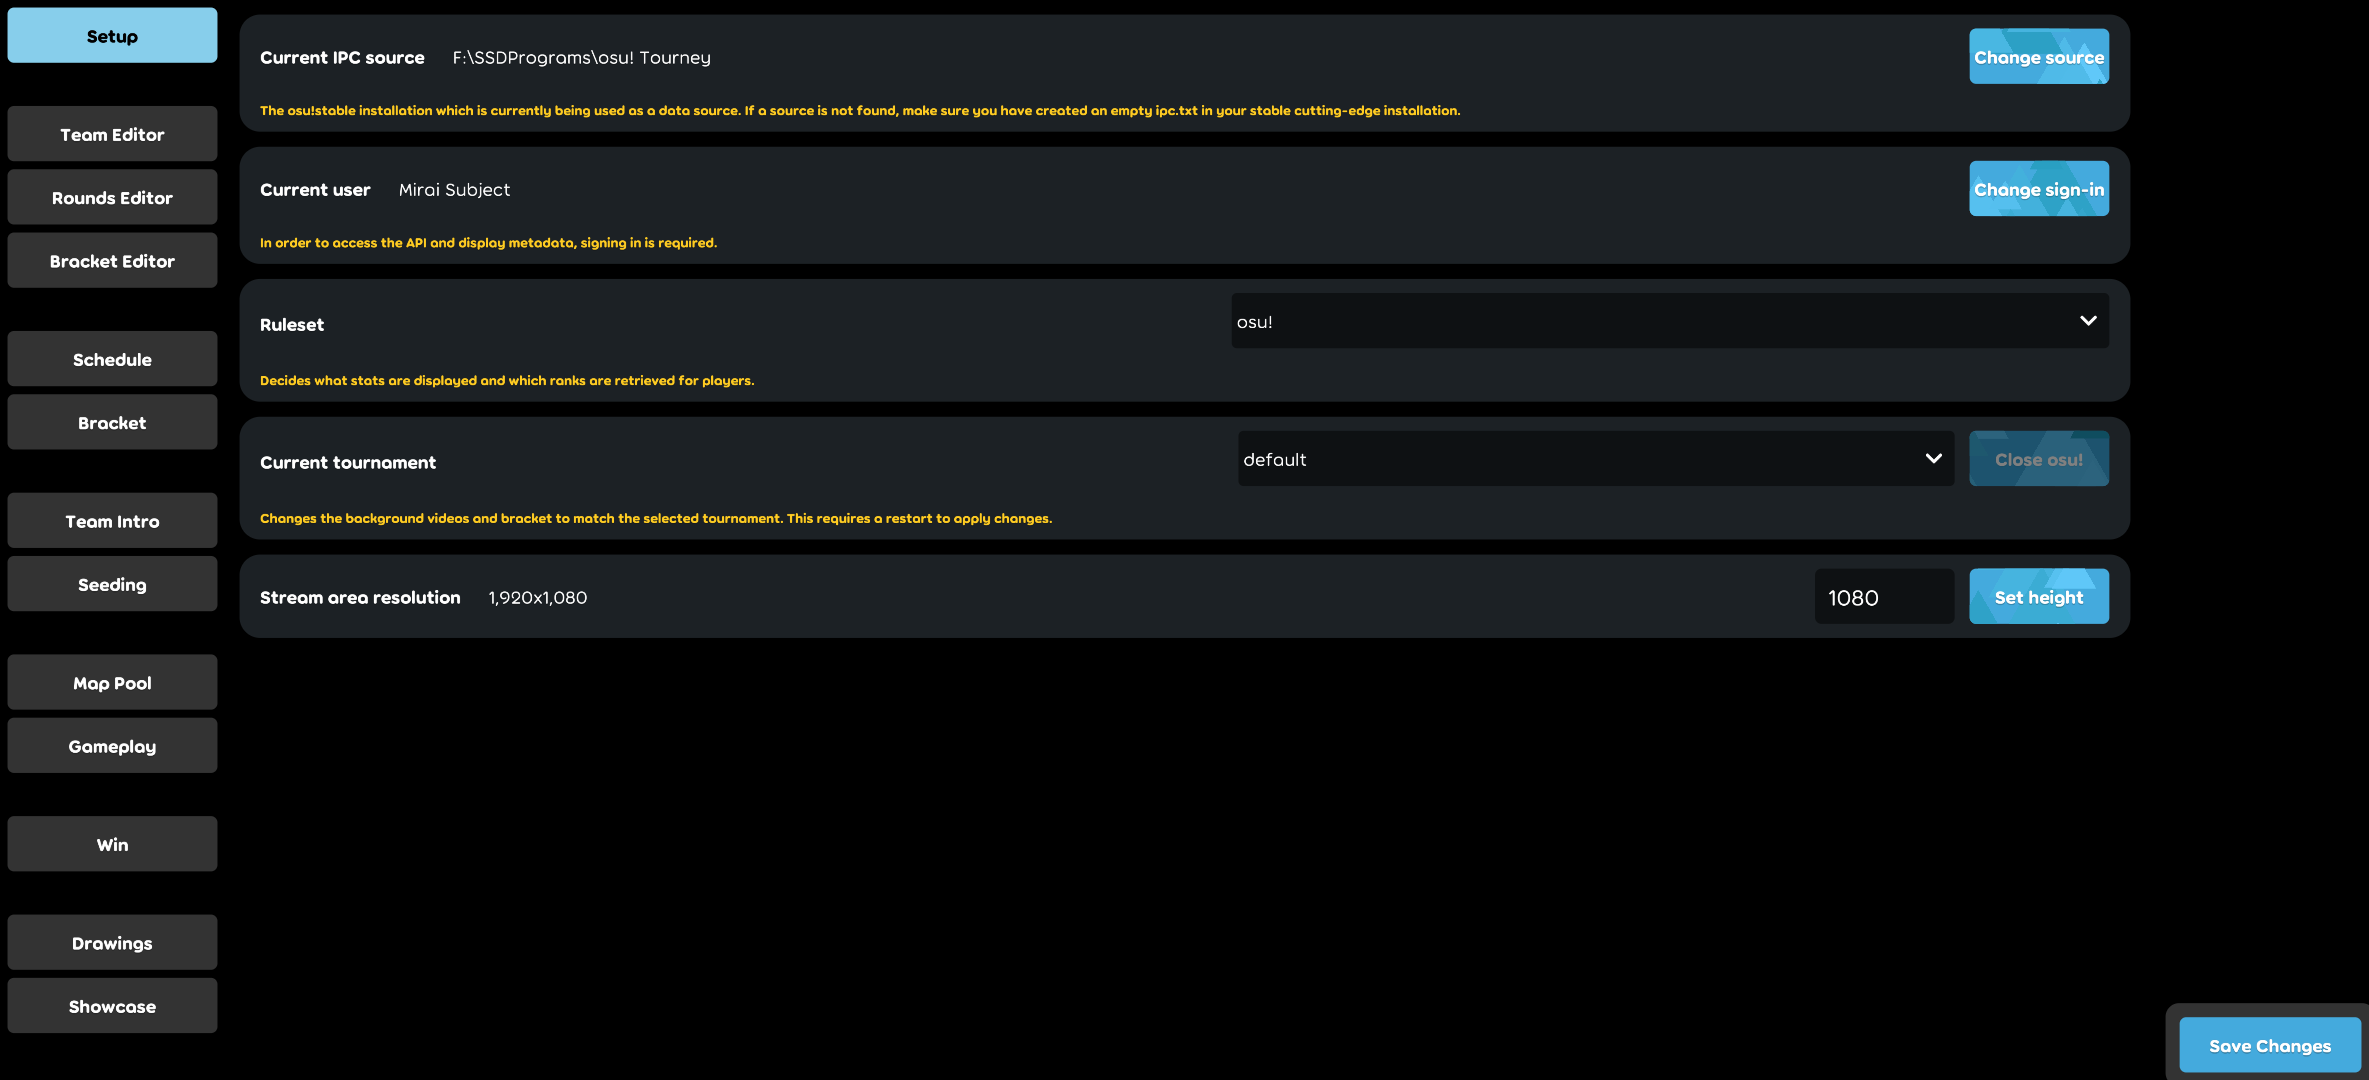Screen dimensions: 2369x1080
Task: Click the Setup navigation icon
Action: pos(112,35)
